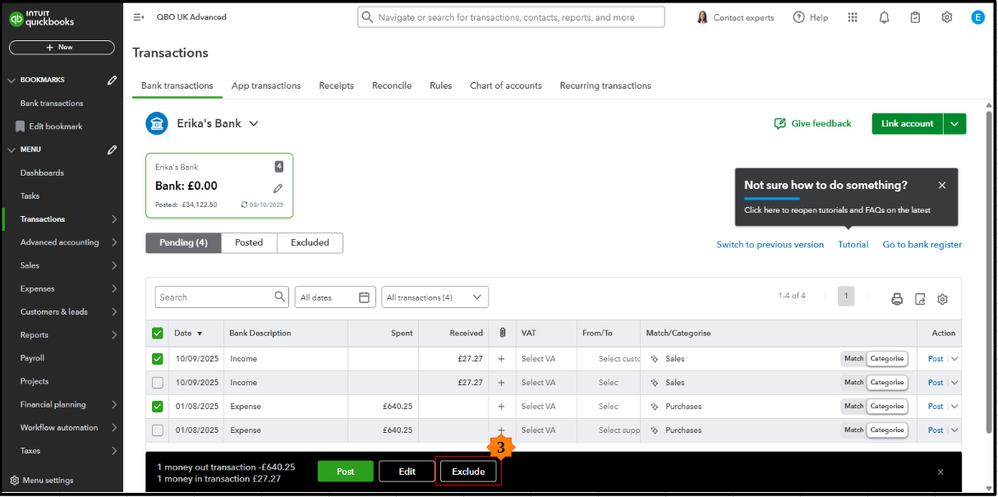
Task: Toggle the select-all checkbox in table header
Action: click(157, 333)
